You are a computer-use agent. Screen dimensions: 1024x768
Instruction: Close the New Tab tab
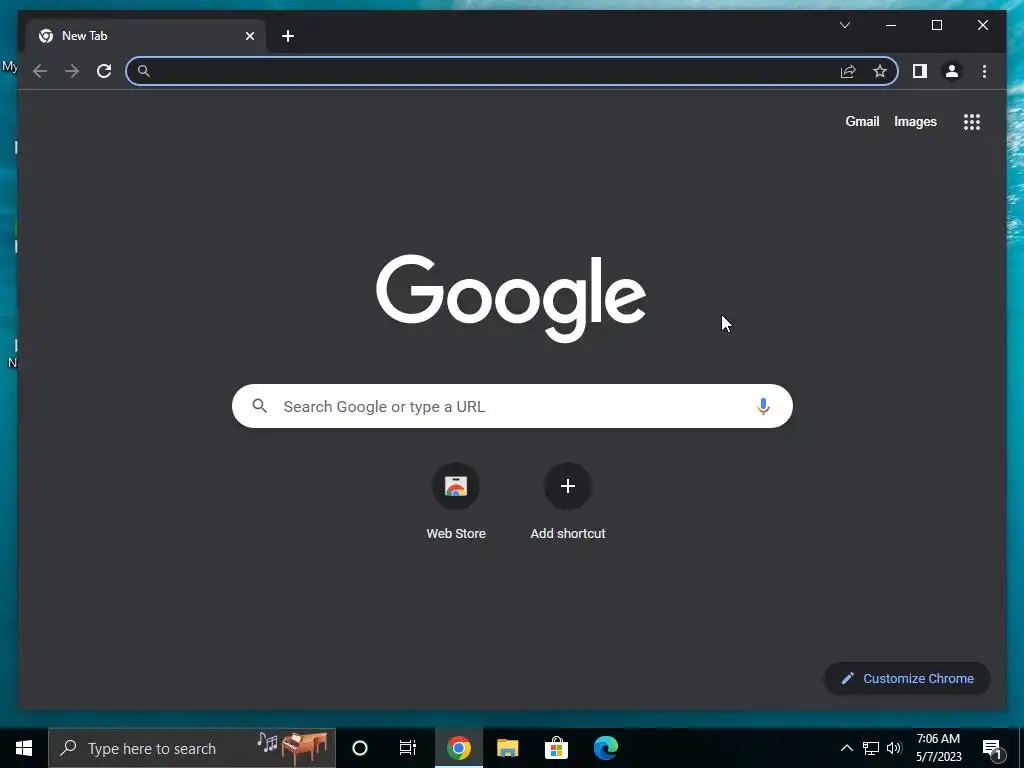[249, 36]
